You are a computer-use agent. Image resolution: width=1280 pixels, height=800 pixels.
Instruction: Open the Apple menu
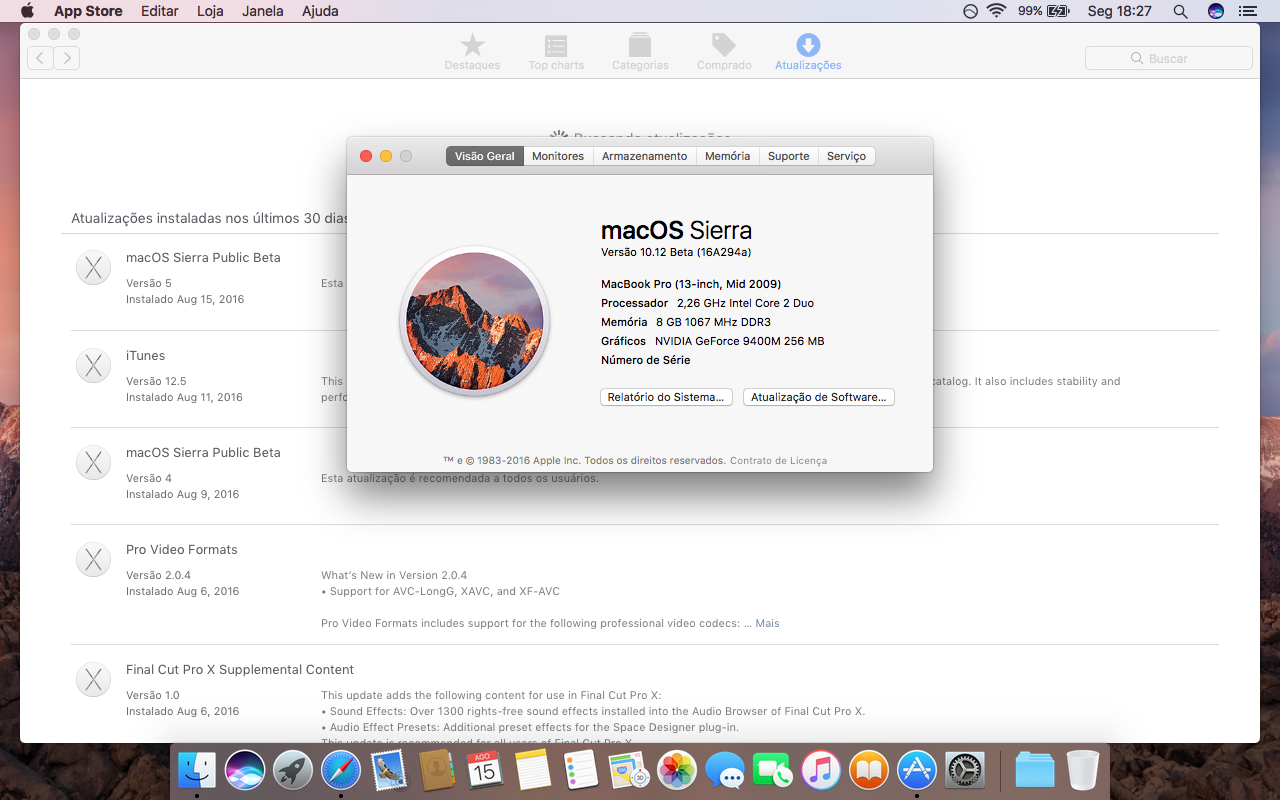click(27, 11)
